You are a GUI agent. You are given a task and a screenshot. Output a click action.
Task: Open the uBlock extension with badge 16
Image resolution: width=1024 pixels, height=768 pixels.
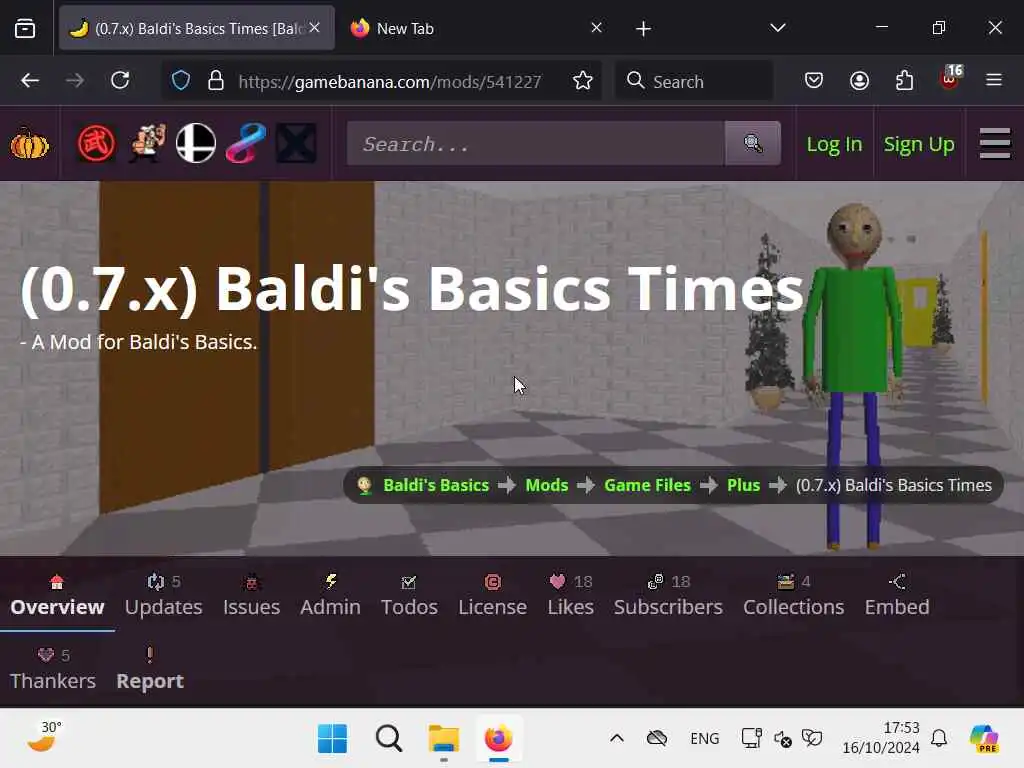[950, 78]
